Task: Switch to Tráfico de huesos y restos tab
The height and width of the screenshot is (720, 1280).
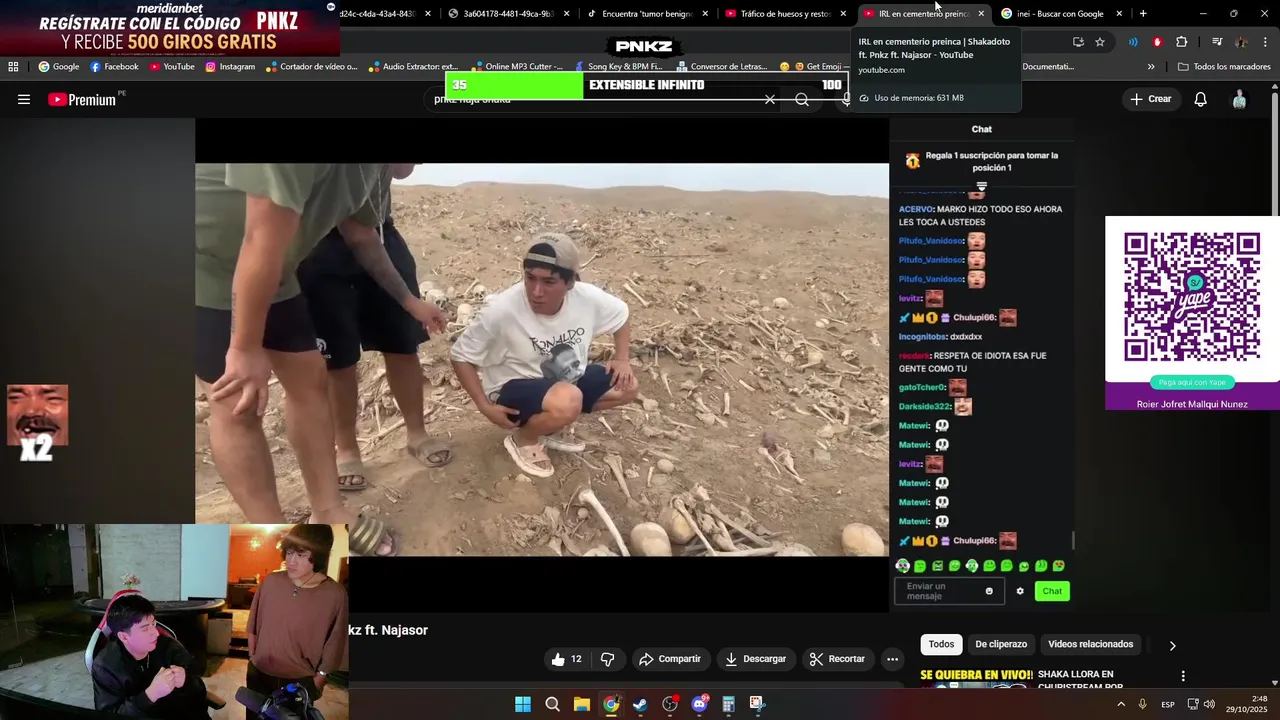Action: [784, 14]
